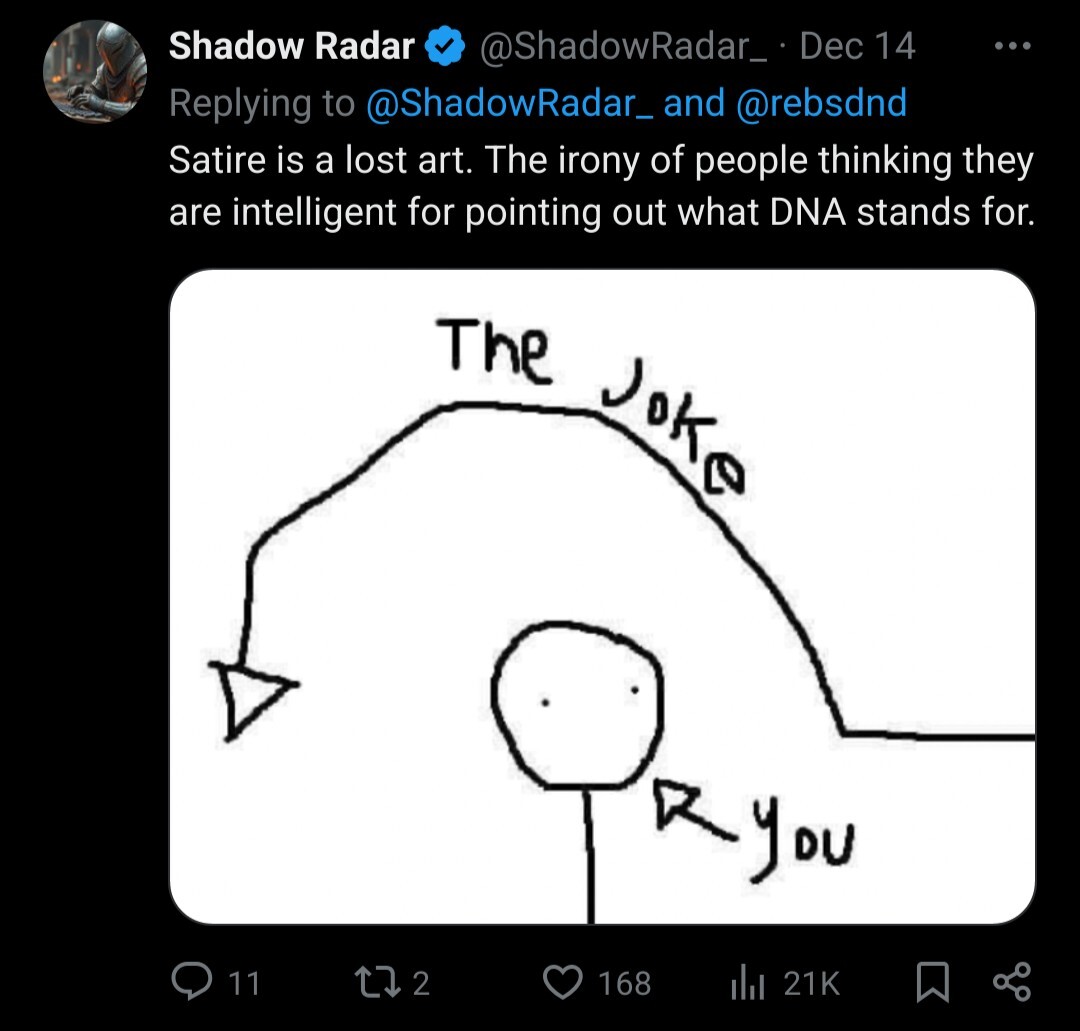Click the 21K views count

pyautogui.click(x=812, y=983)
